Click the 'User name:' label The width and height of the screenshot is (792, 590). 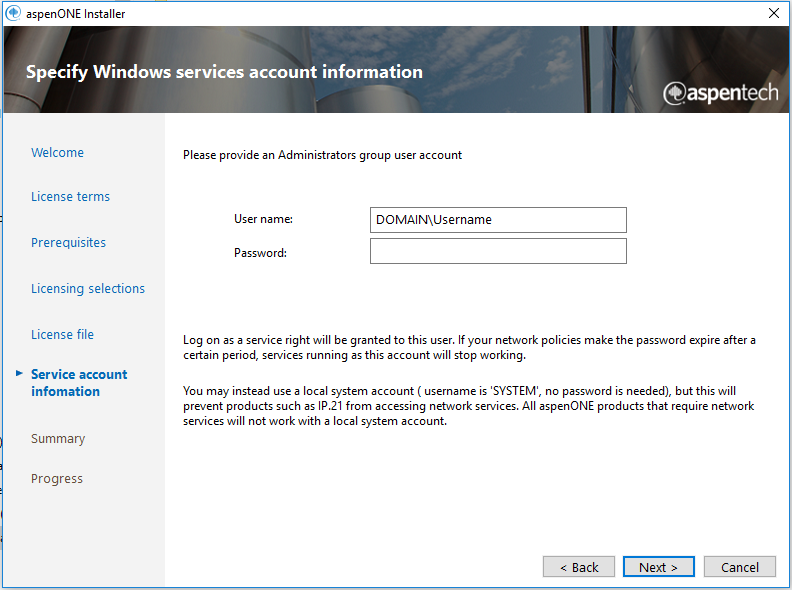click(263, 219)
